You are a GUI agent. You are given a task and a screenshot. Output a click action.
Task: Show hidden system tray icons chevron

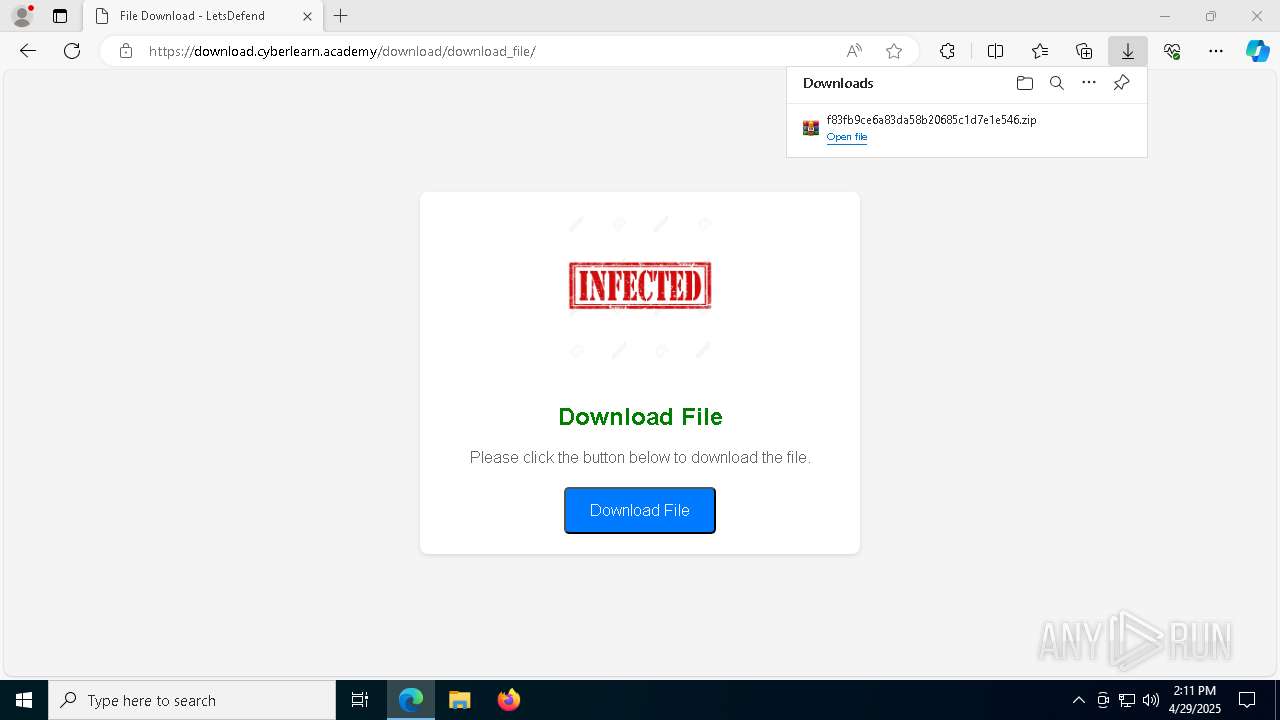1078,700
